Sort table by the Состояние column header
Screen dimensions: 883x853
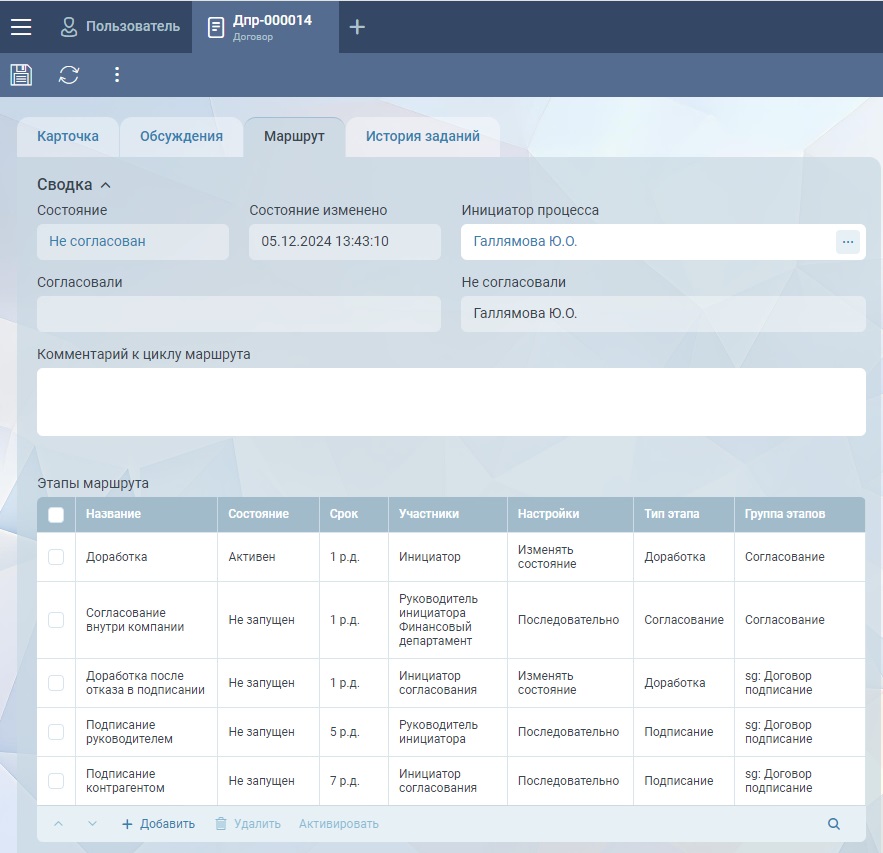click(258, 514)
